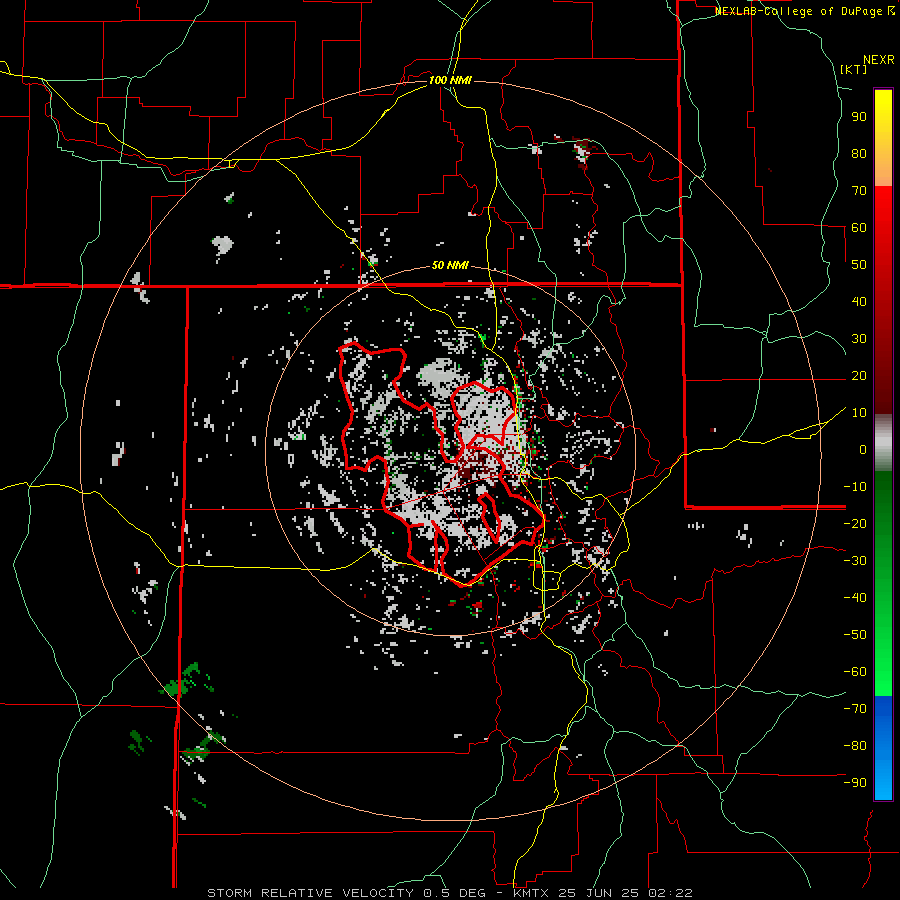900x900 pixels.
Task: Click the NEXR label above the color bar
Action: [x=879, y=60]
